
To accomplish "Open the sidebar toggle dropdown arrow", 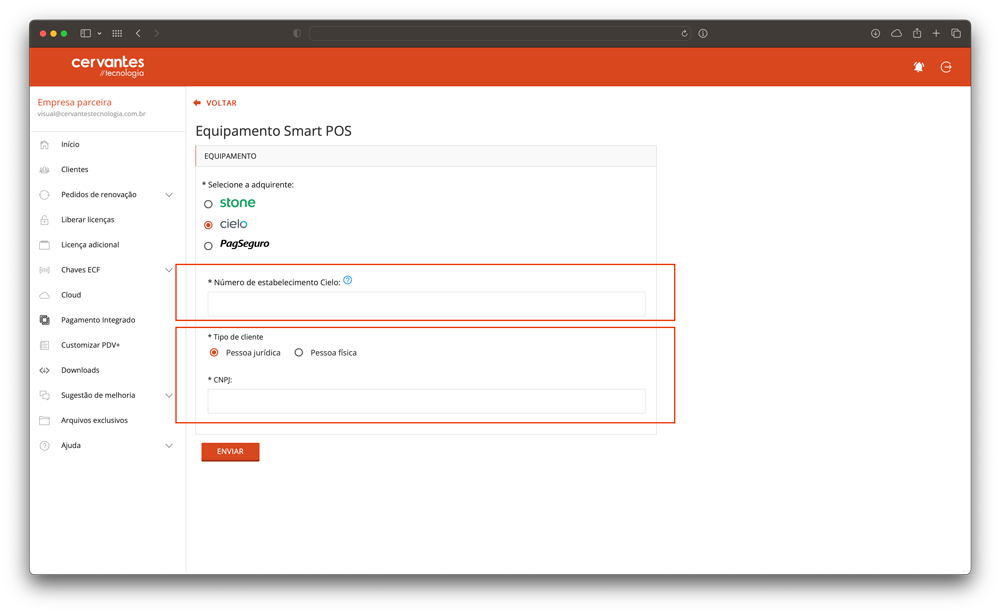I will click(x=99, y=33).
